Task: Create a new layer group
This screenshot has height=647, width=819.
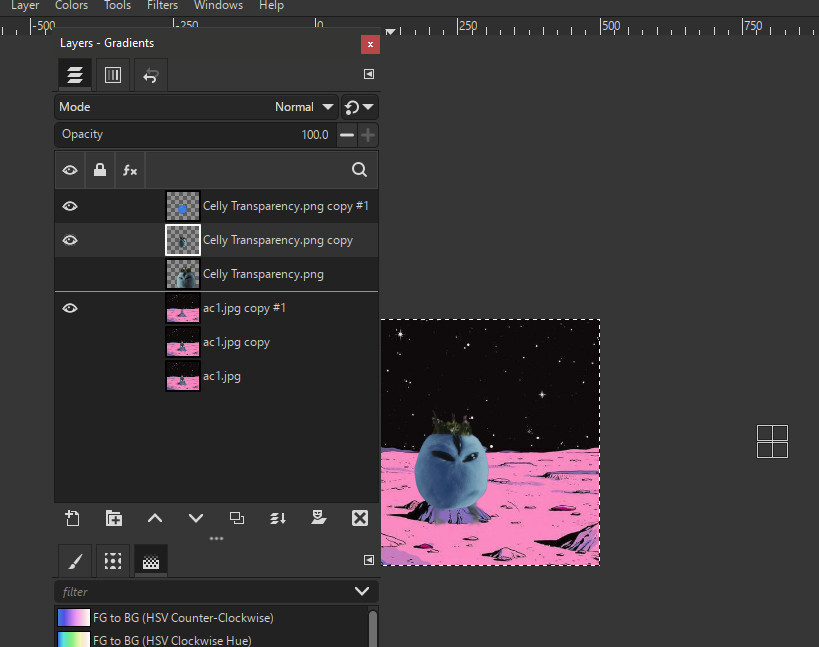Action: coord(114,518)
